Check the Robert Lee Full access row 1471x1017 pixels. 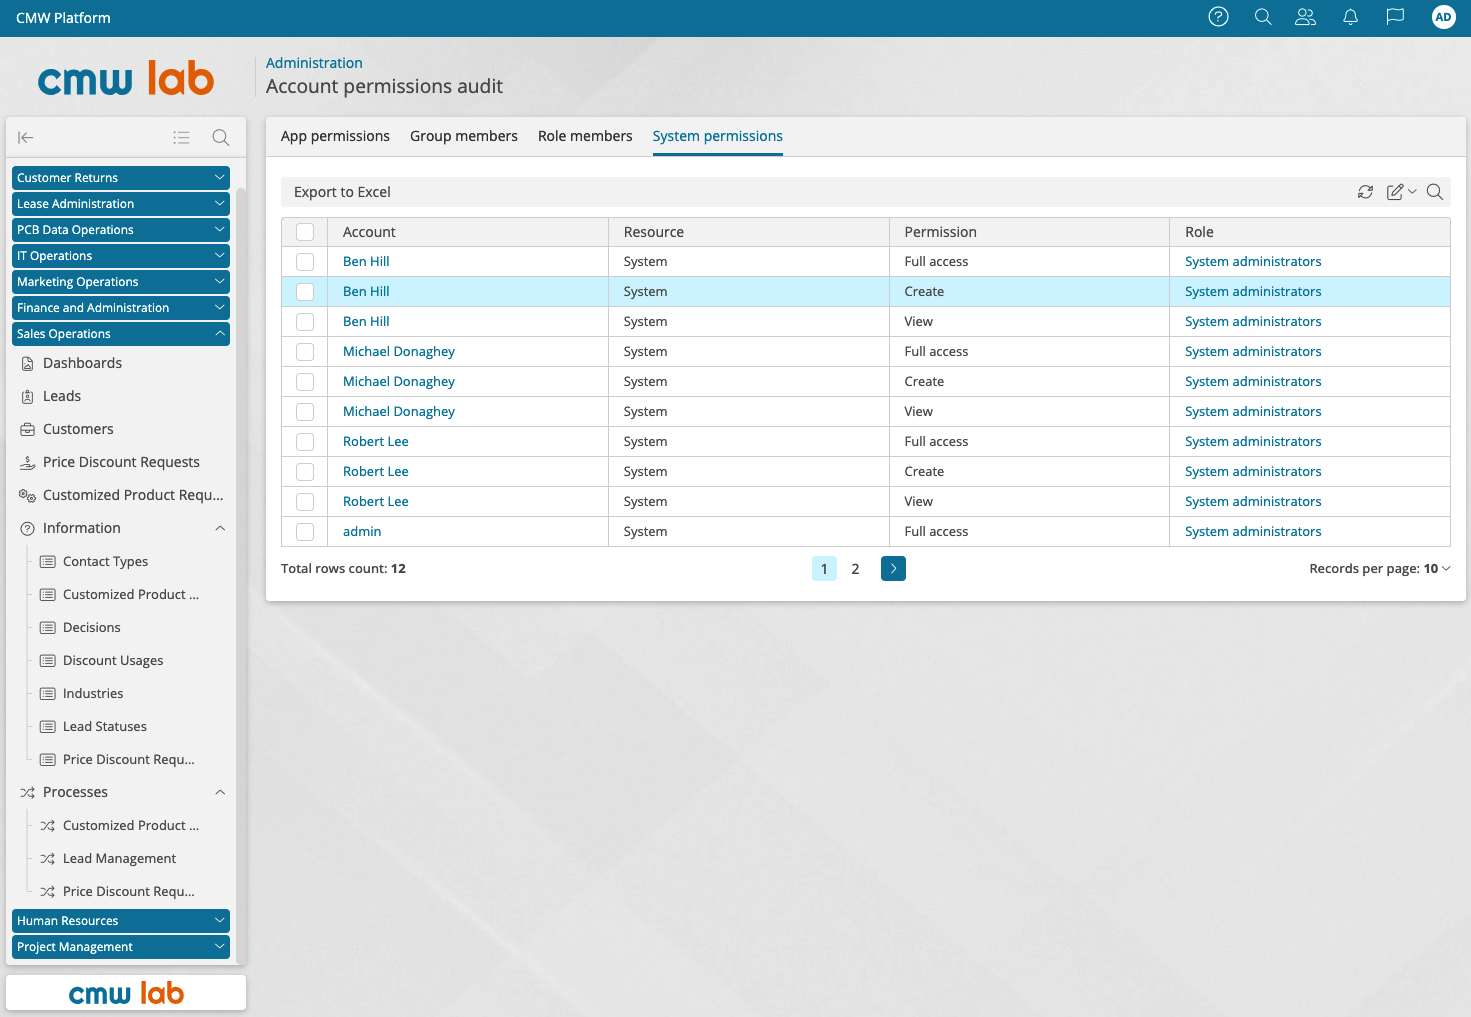click(x=305, y=442)
